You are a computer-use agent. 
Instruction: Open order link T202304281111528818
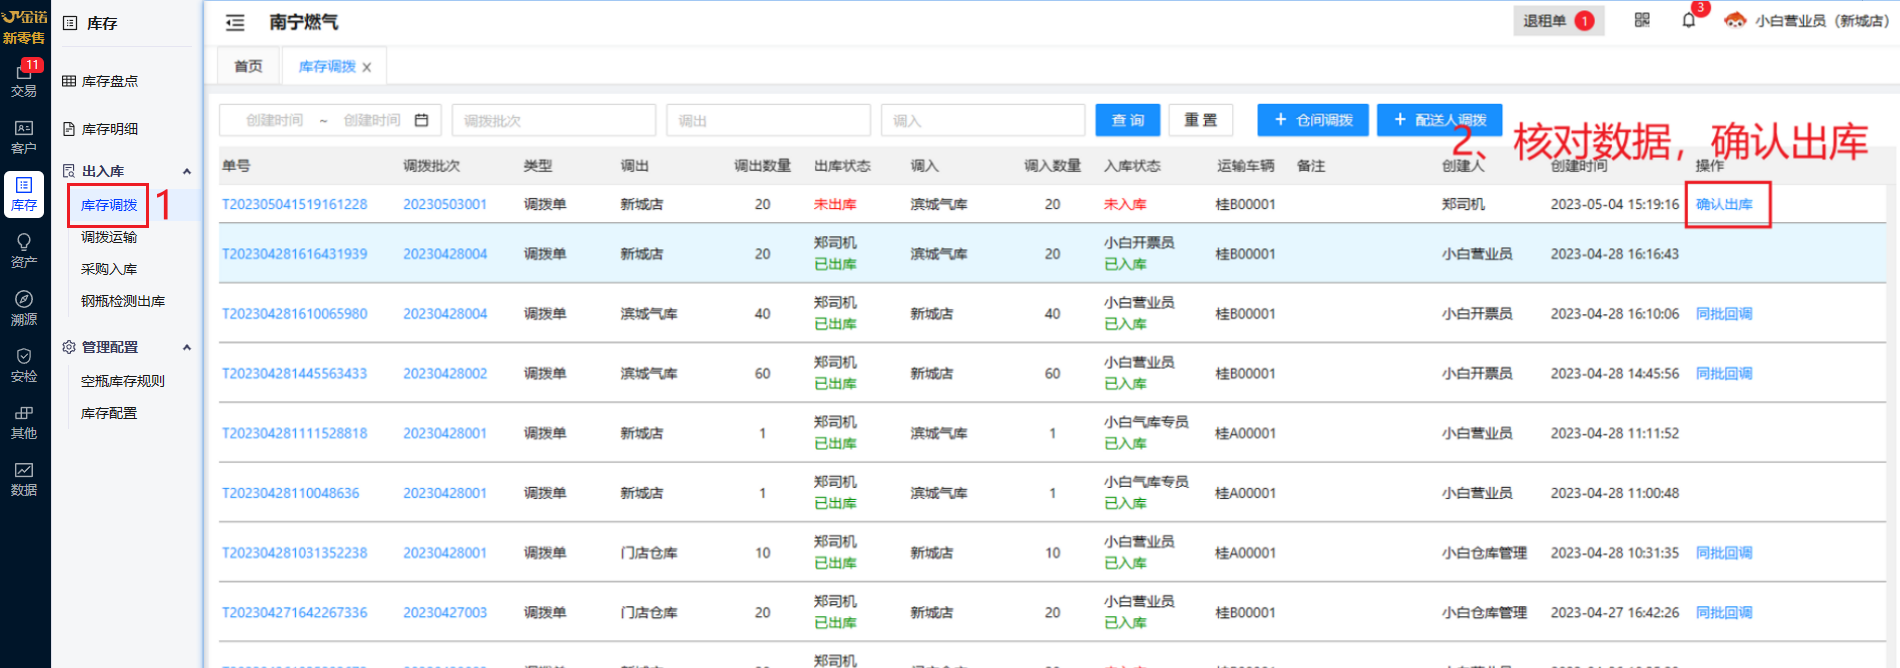point(294,433)
